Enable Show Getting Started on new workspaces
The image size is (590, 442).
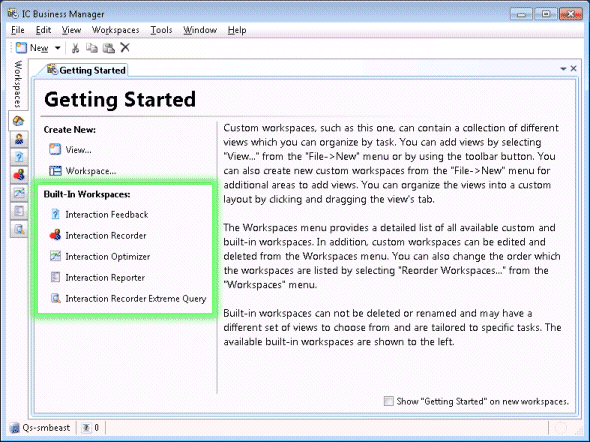point(388,401)
